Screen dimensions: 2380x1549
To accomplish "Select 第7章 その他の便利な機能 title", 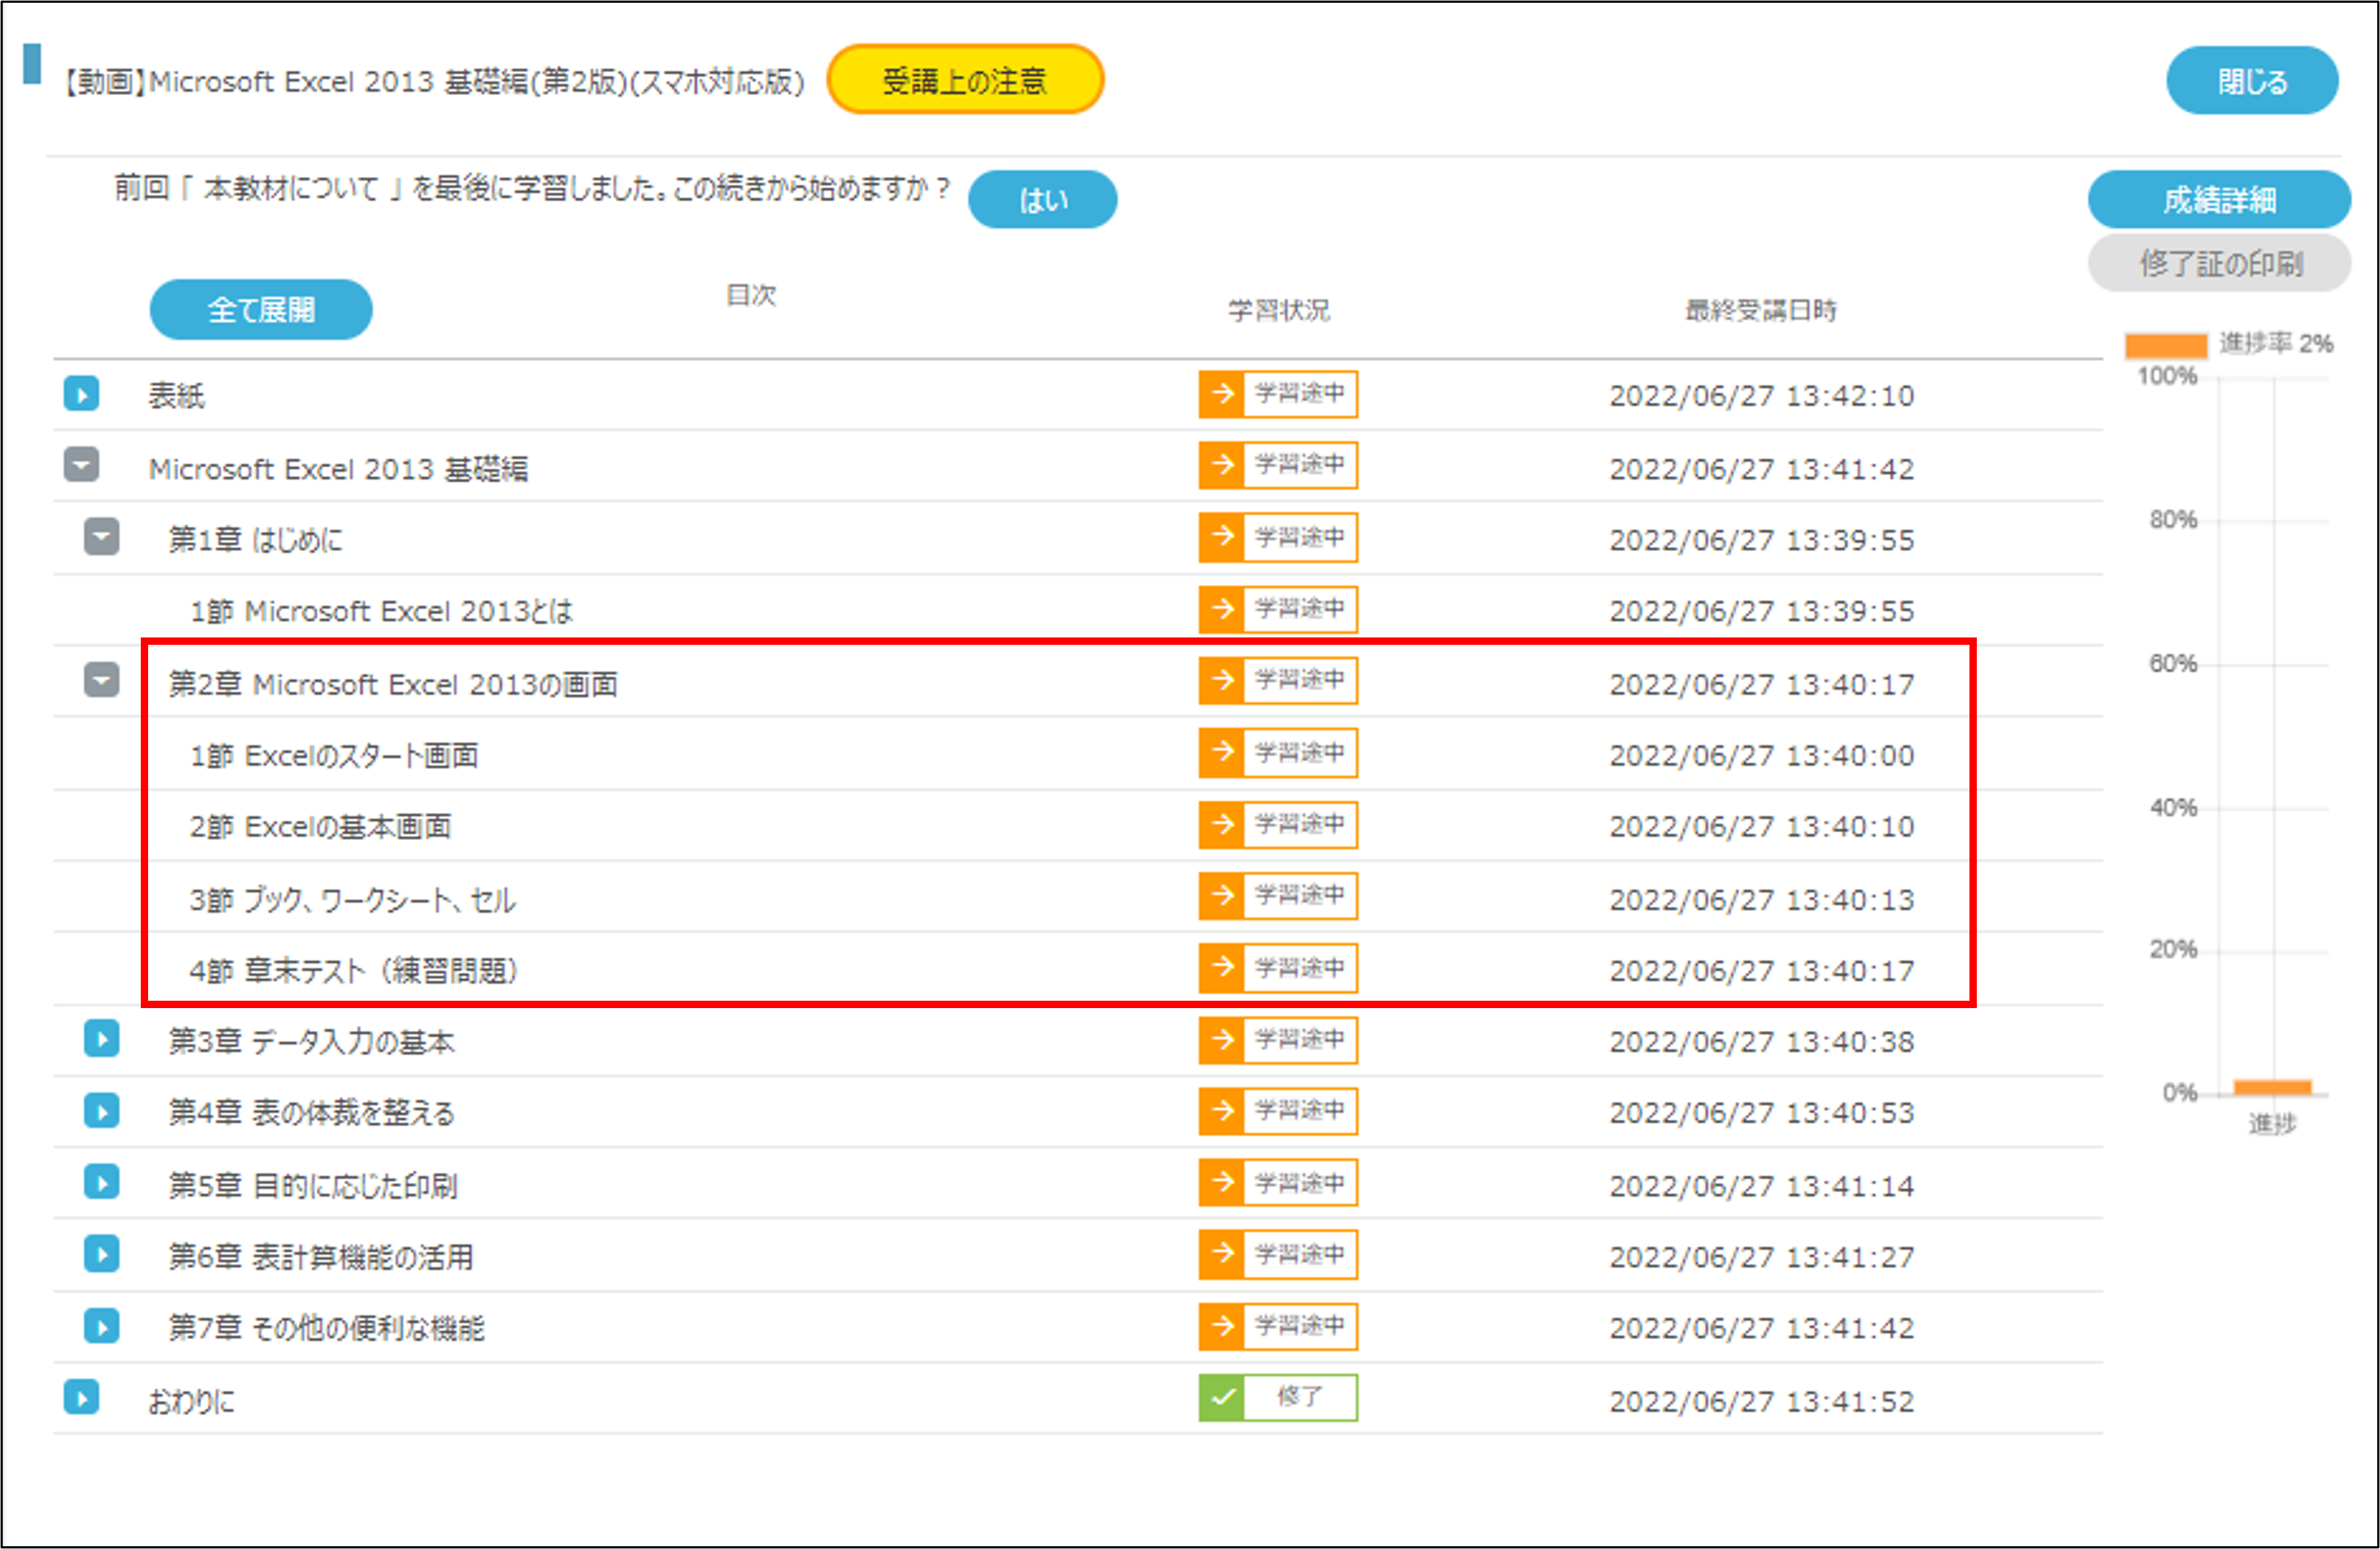I will 327,1329.
